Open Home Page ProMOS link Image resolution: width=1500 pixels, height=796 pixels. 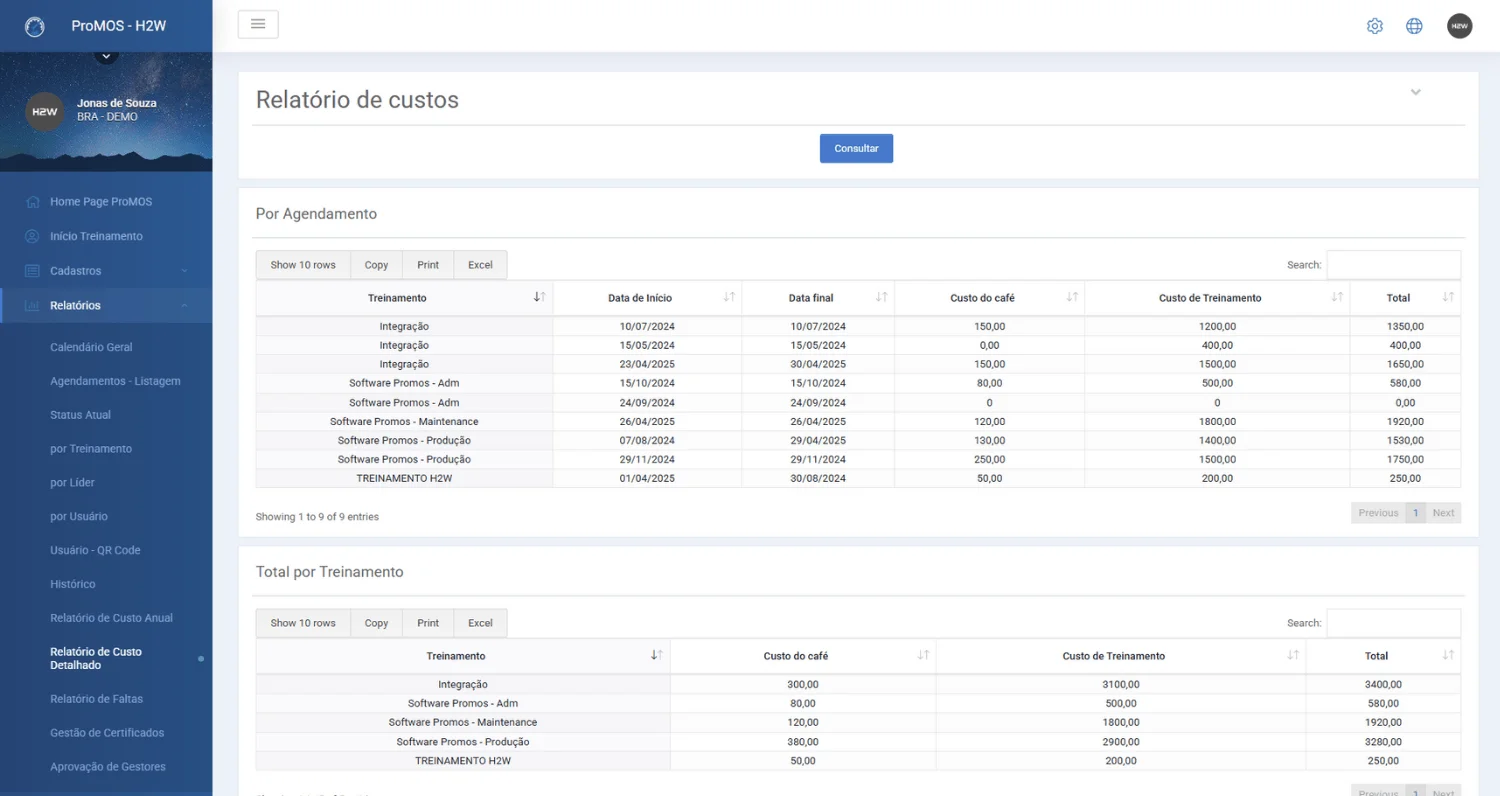(x=101, y=201)
